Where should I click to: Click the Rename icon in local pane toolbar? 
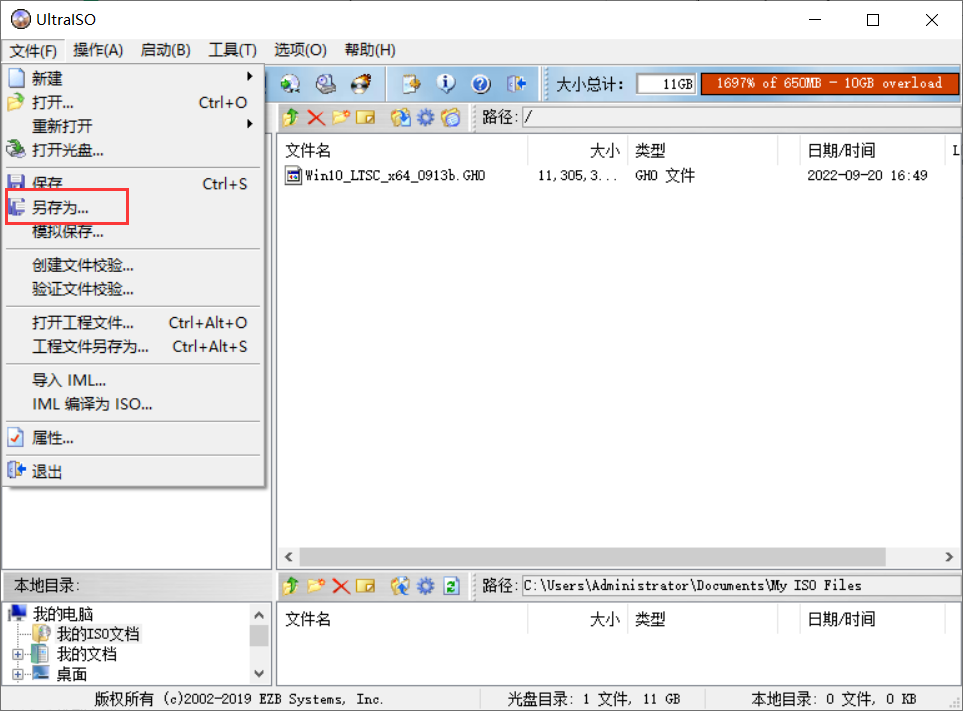(365, 586)
